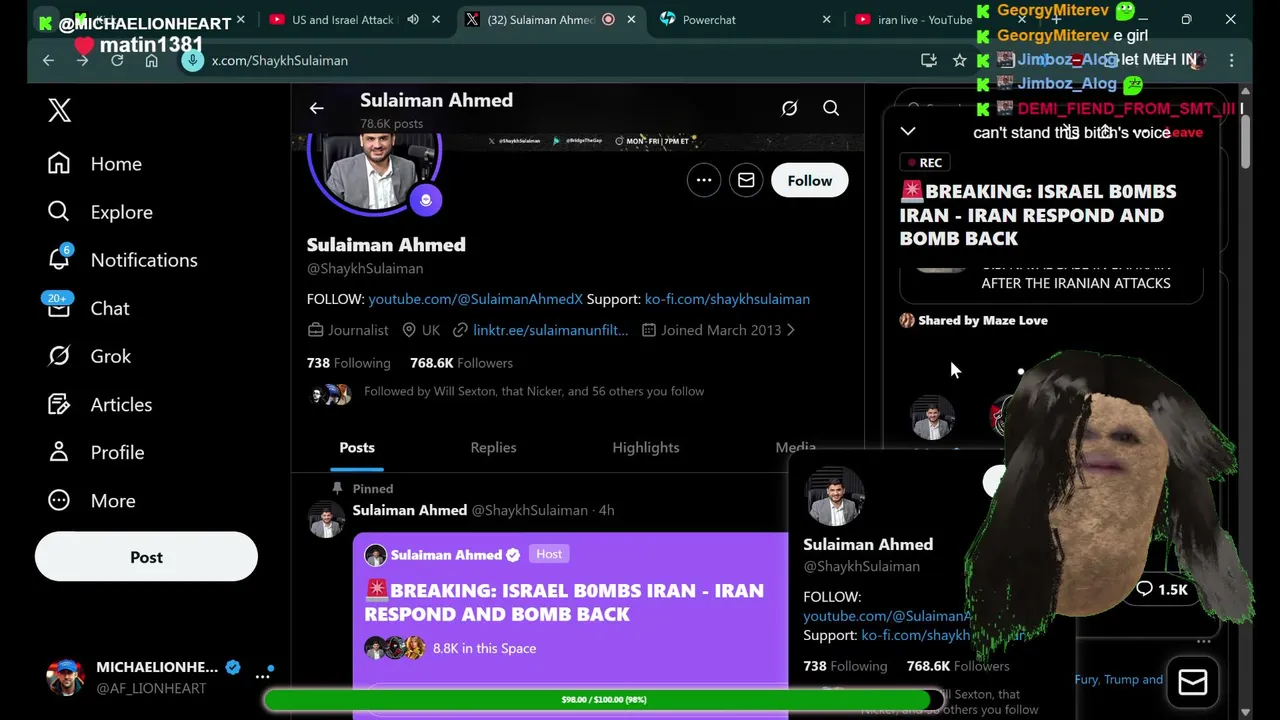
Task: Click Sulaiman Ahmed's large profile picture
Action: pyautogui.click(x=375, y=170)
